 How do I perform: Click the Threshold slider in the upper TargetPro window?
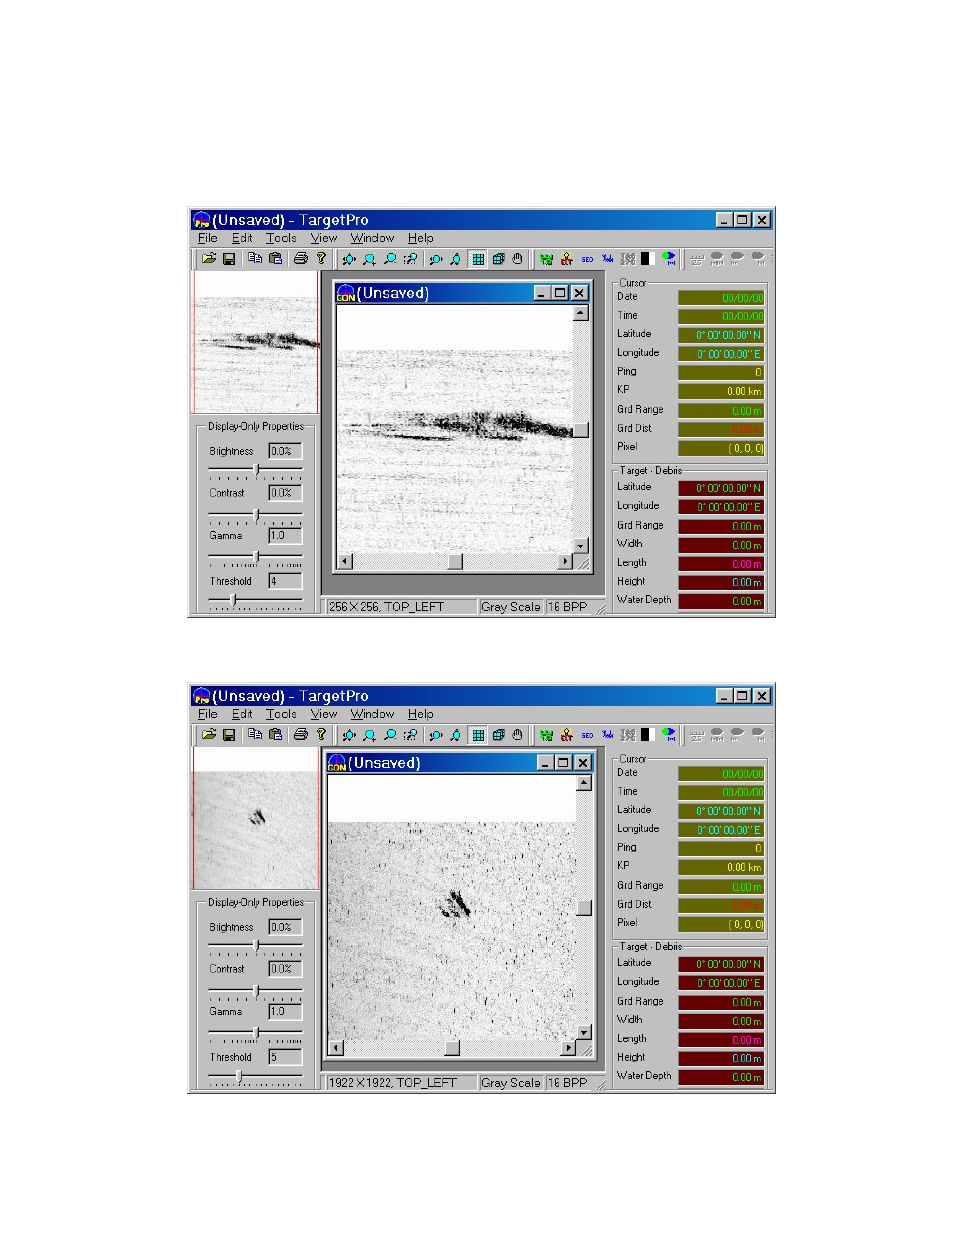[255, 601]
